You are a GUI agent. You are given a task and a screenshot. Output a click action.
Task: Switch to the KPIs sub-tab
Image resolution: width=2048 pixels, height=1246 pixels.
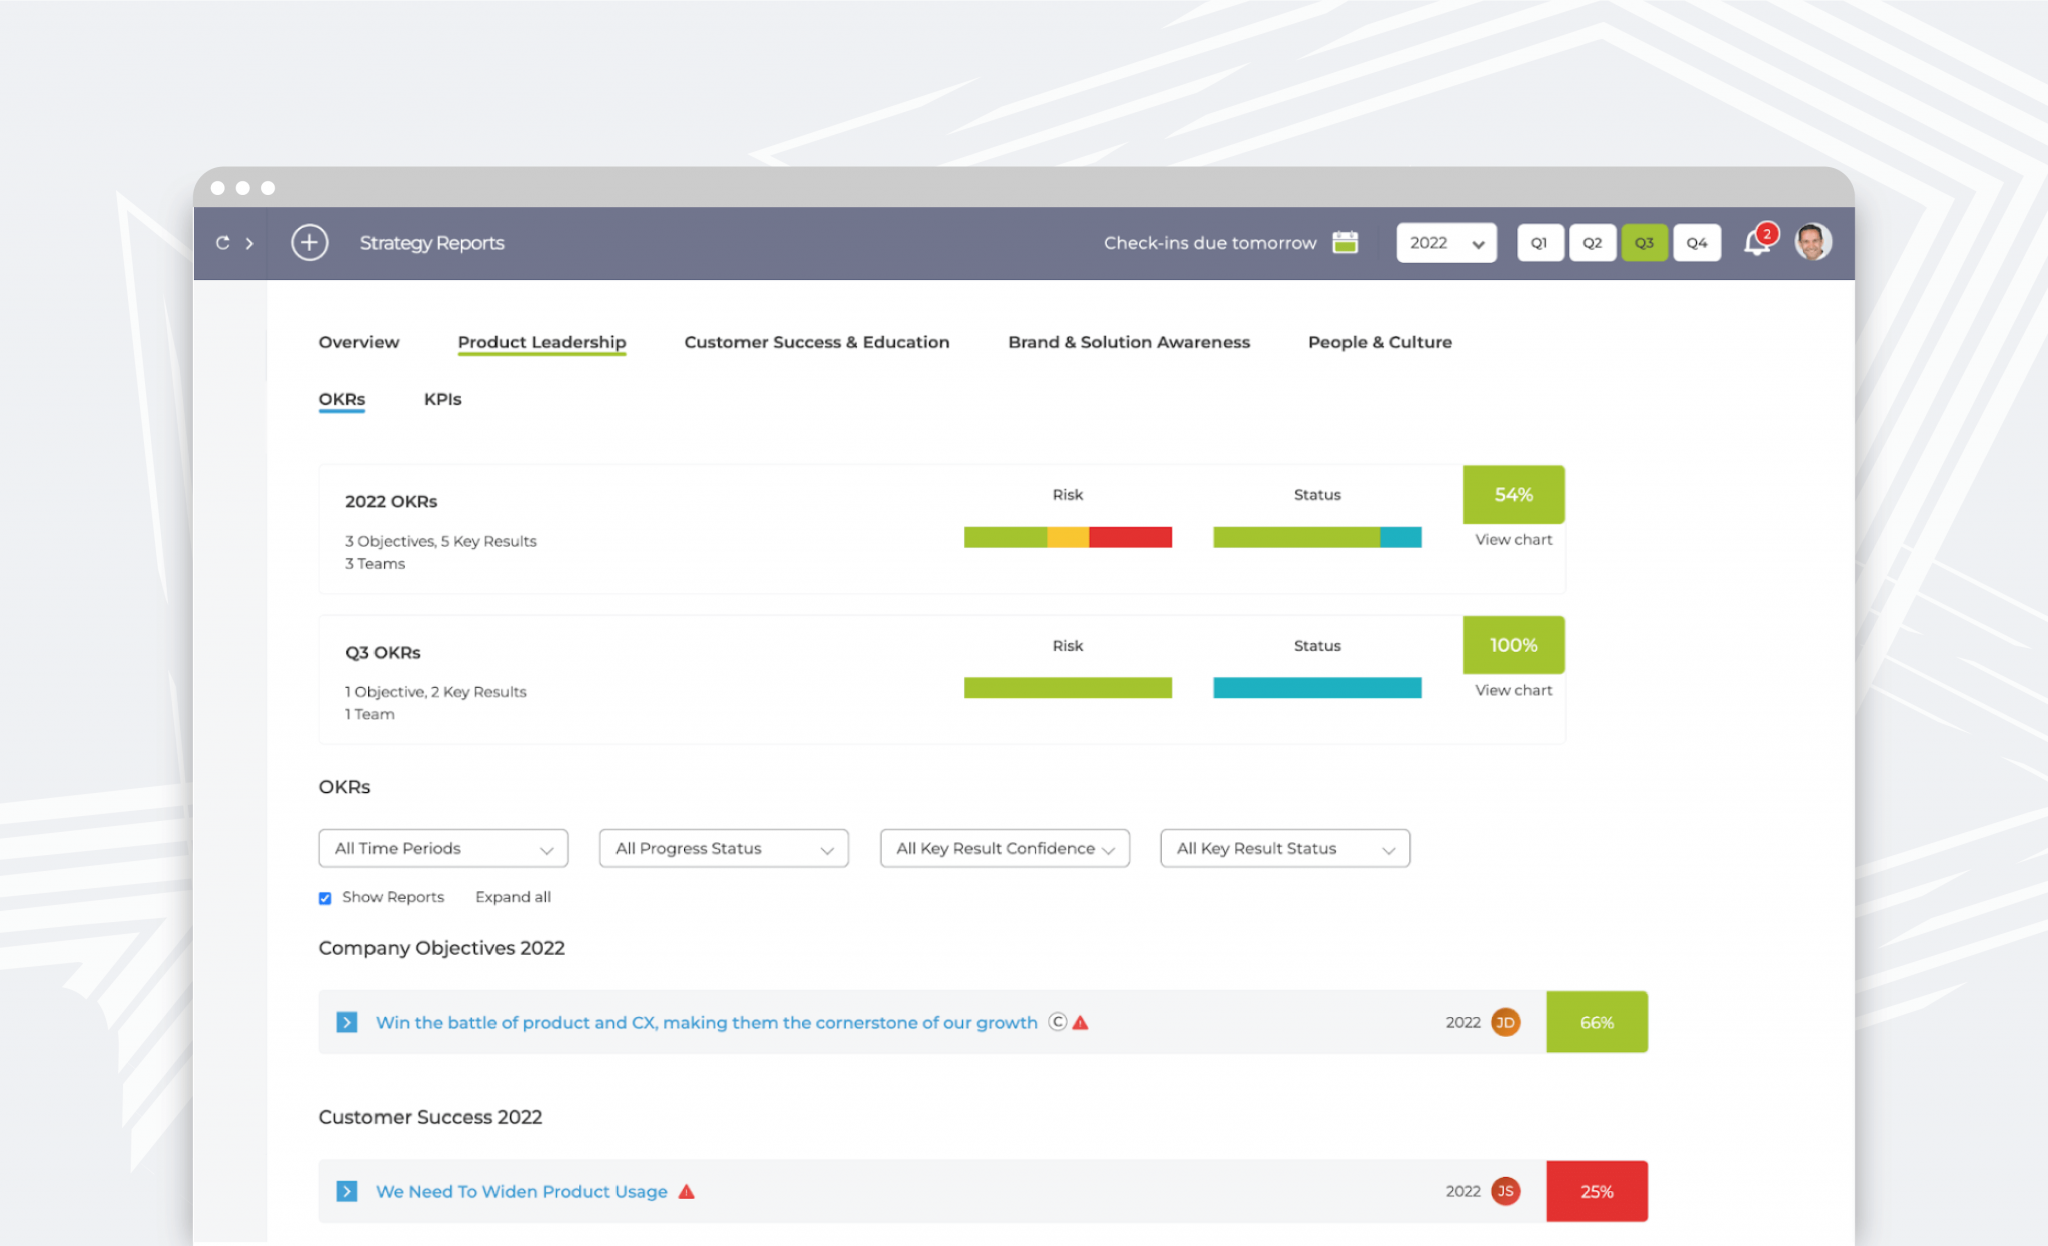442,399
